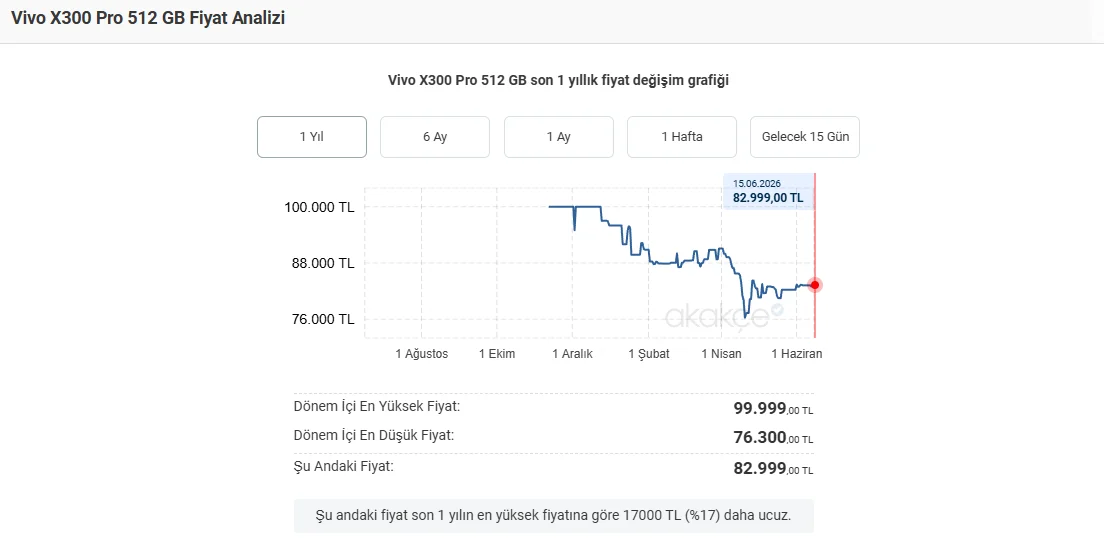Viewport: 1104px width, 538px height.
Task: Click the 76.000 TL axis label
Action: [322, 319]
